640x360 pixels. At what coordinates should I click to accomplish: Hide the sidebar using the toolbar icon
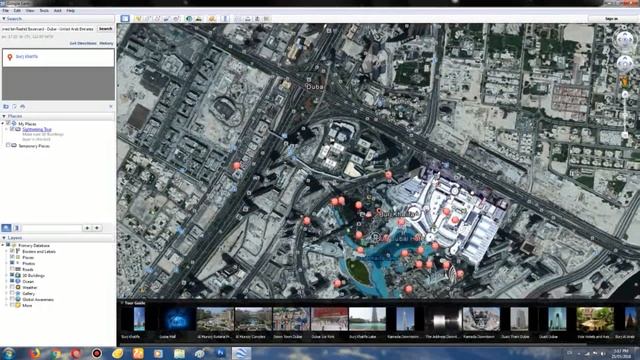tap(125, 19)
